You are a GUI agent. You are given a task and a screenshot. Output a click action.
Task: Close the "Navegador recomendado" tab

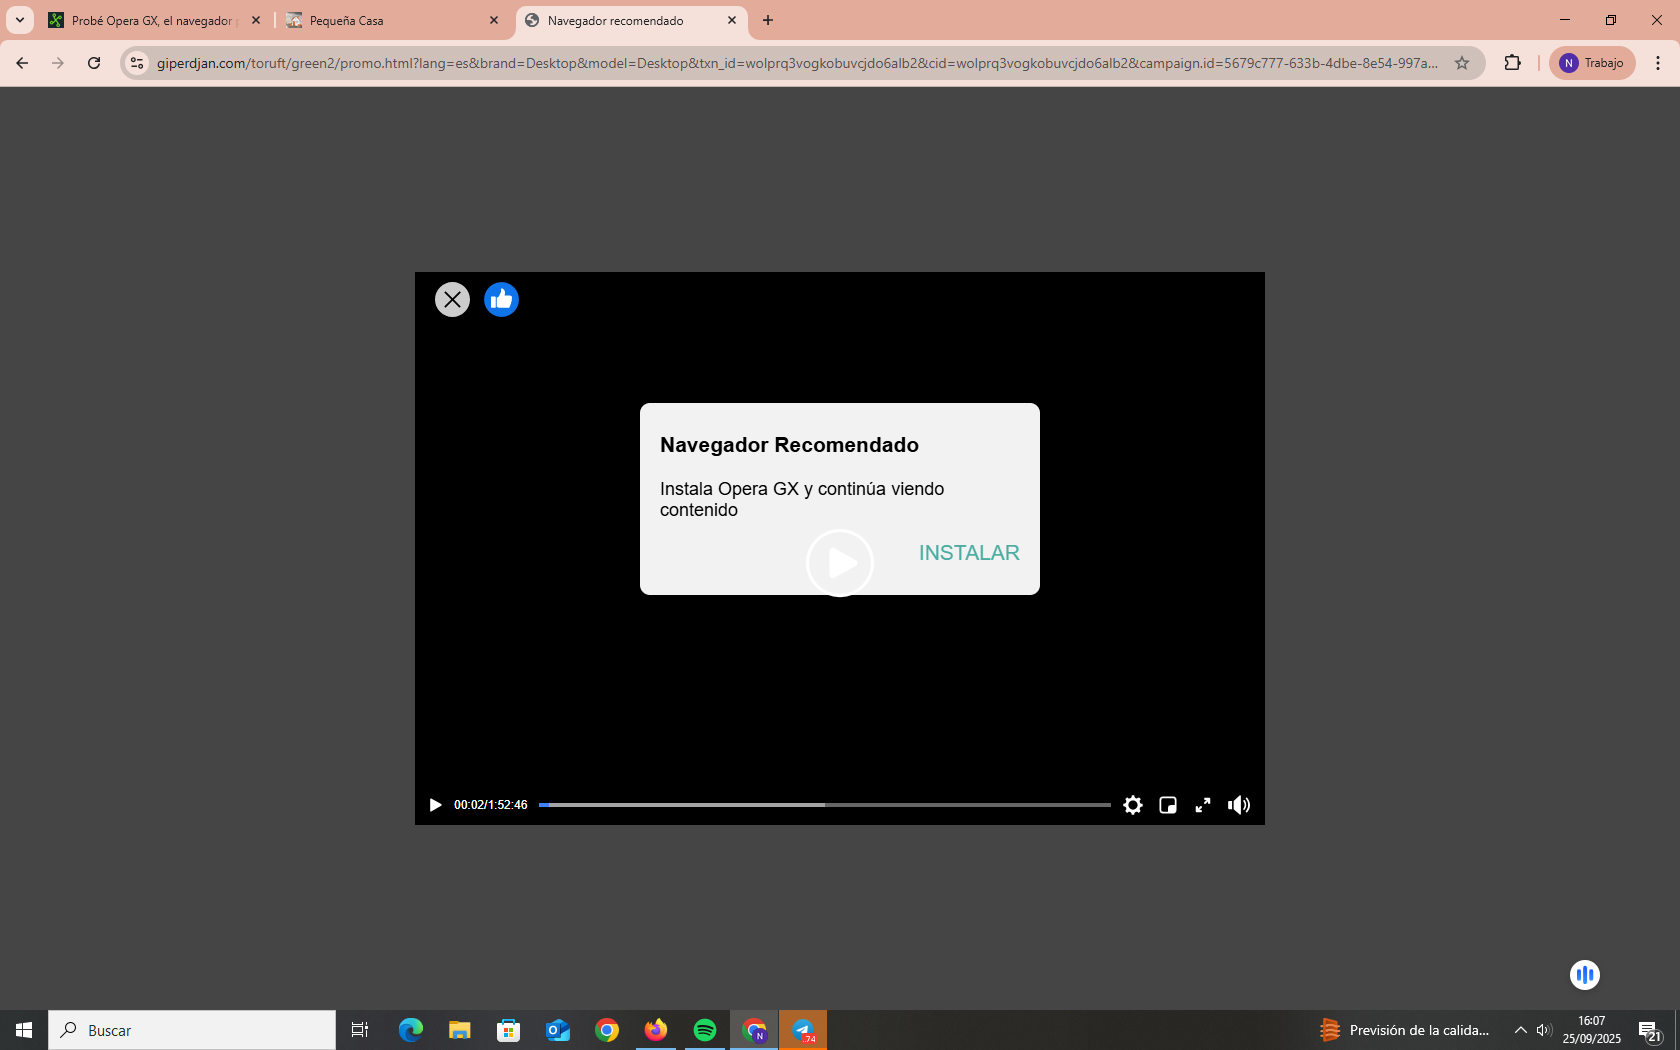732,20
